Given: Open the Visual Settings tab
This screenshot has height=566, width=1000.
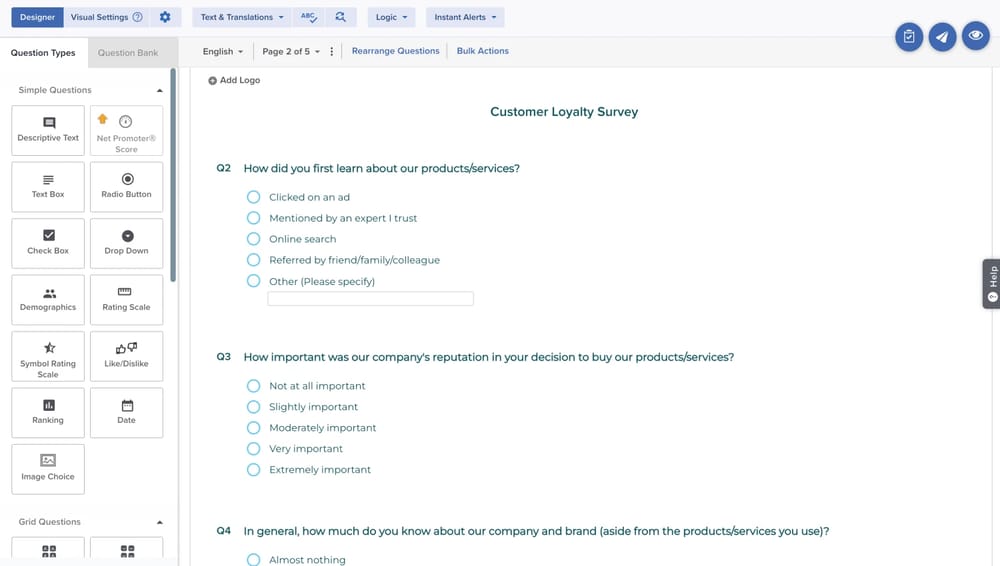Looking at the screenshot, I should tap(106, 17).
